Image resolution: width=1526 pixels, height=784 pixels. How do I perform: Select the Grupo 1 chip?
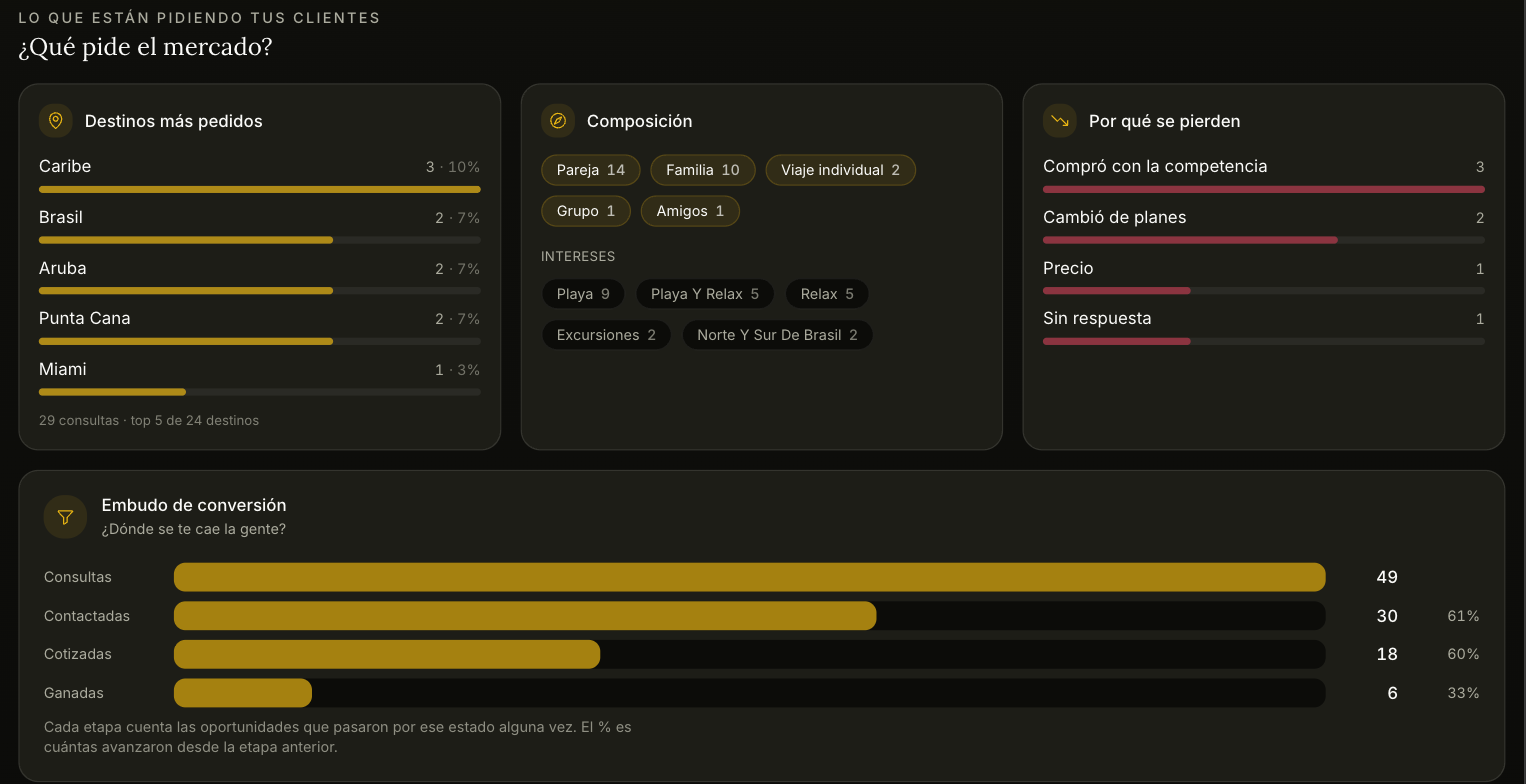[586, 211]
